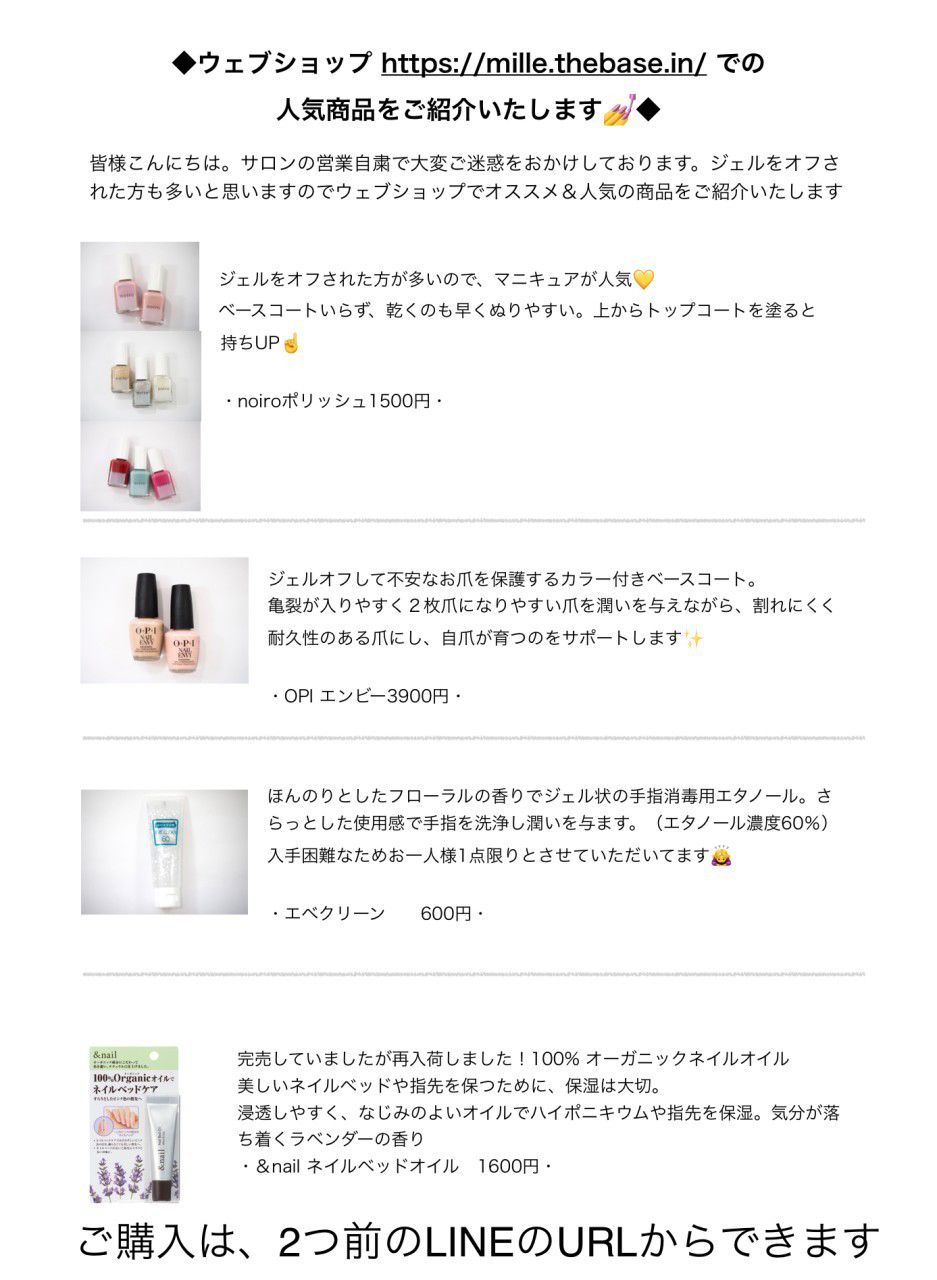Click the pink noiro polish photo
Image resolution: width=937 pixels, height=1280 pixels.
[140, 286]
